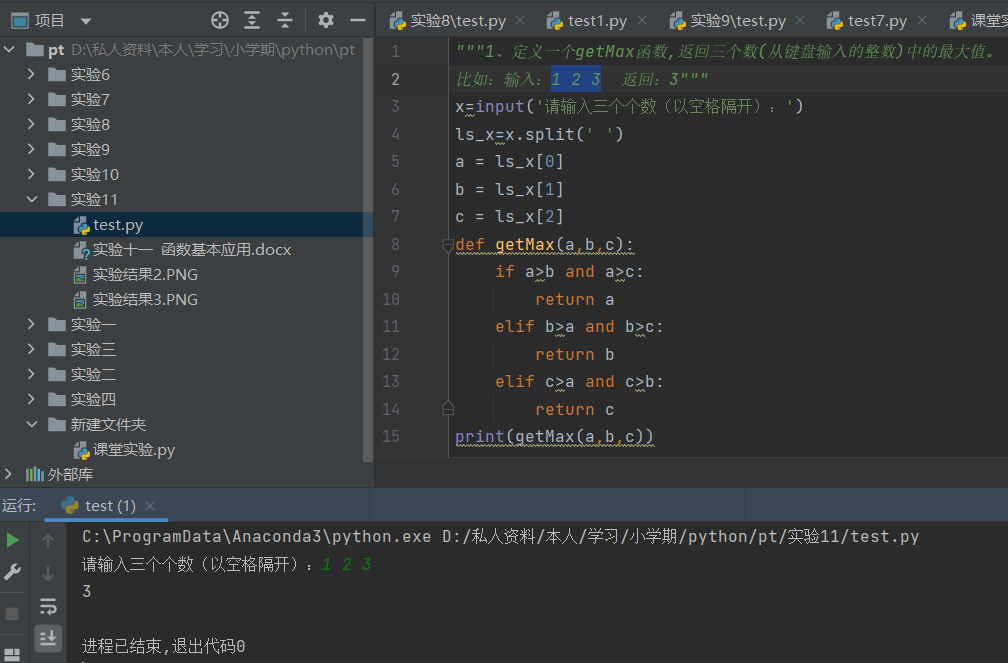This screenshot has height=663, width=1008.
Task: Close the test7.py tab
Action: point(922,21)
